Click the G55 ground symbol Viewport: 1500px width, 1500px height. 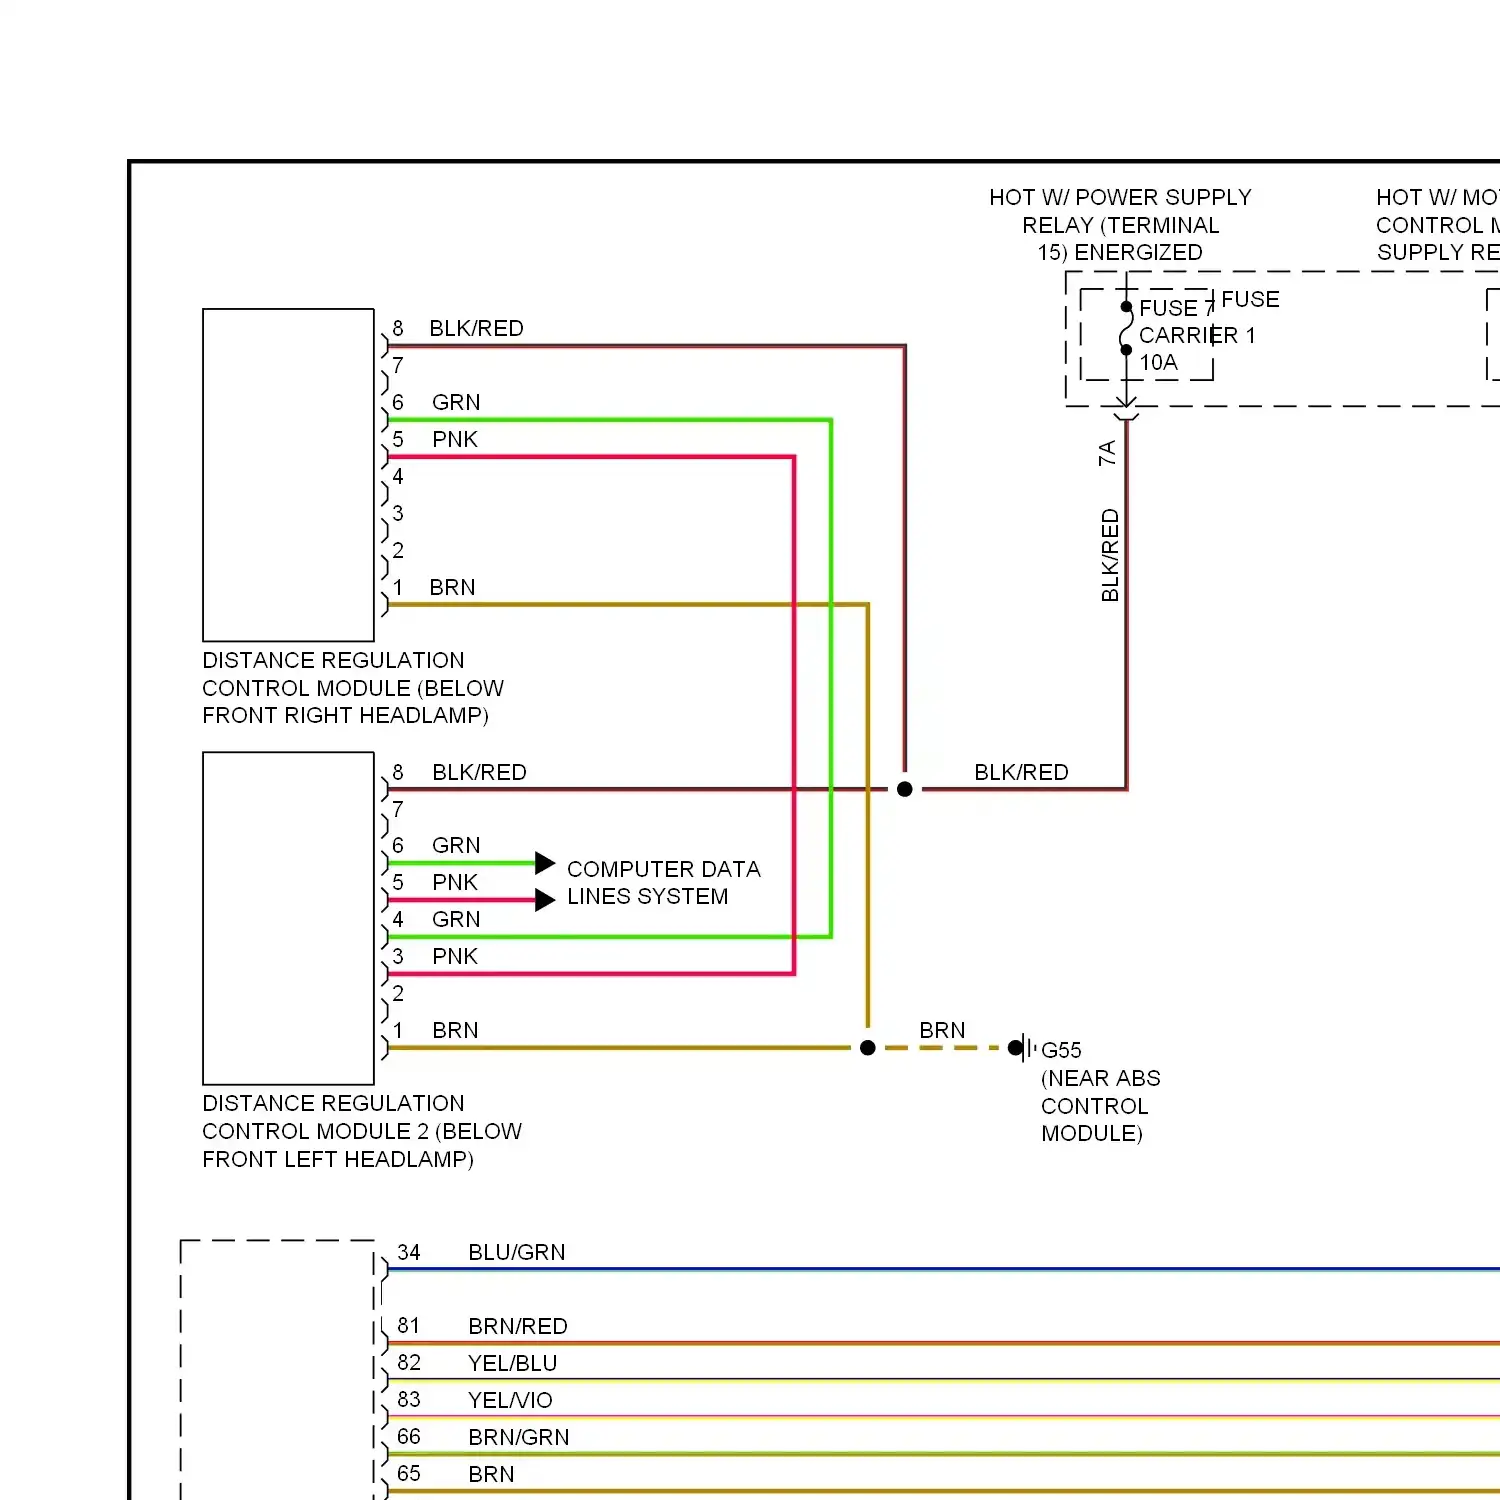coord(1022,1048)
